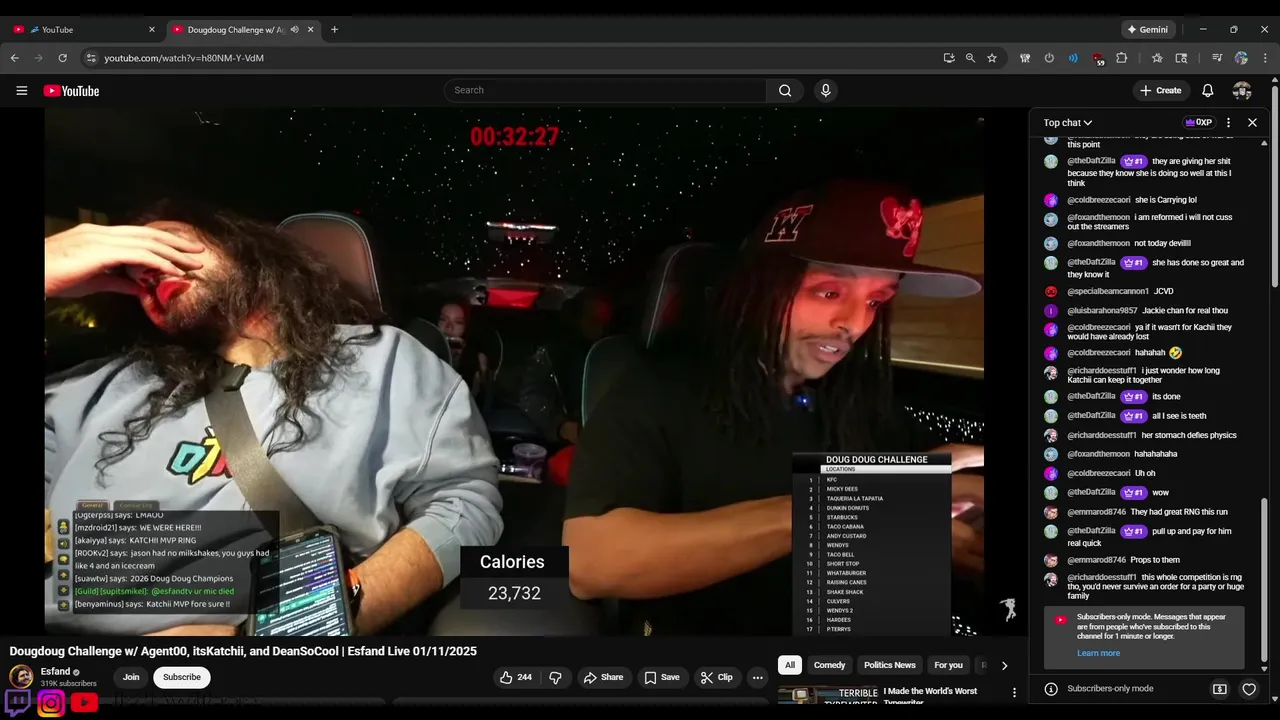Screen dimensions: 1280x720
Task: Clip this video
Action: click(x=717, y=677)
